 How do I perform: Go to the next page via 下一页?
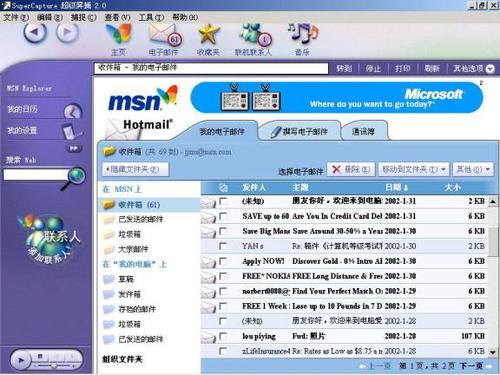click(x=472, y=366)
